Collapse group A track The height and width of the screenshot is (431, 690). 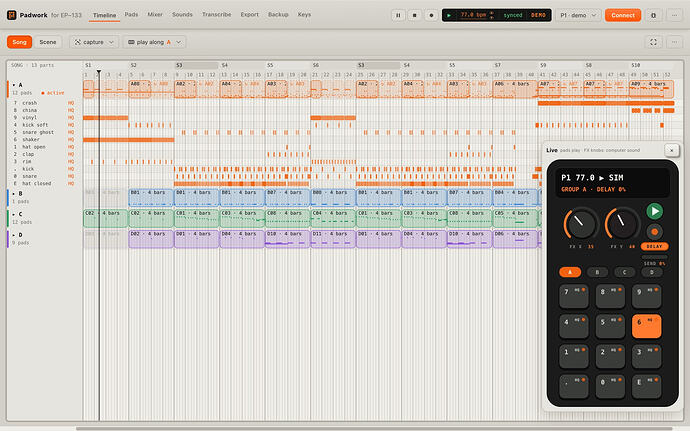coord(14,85)
